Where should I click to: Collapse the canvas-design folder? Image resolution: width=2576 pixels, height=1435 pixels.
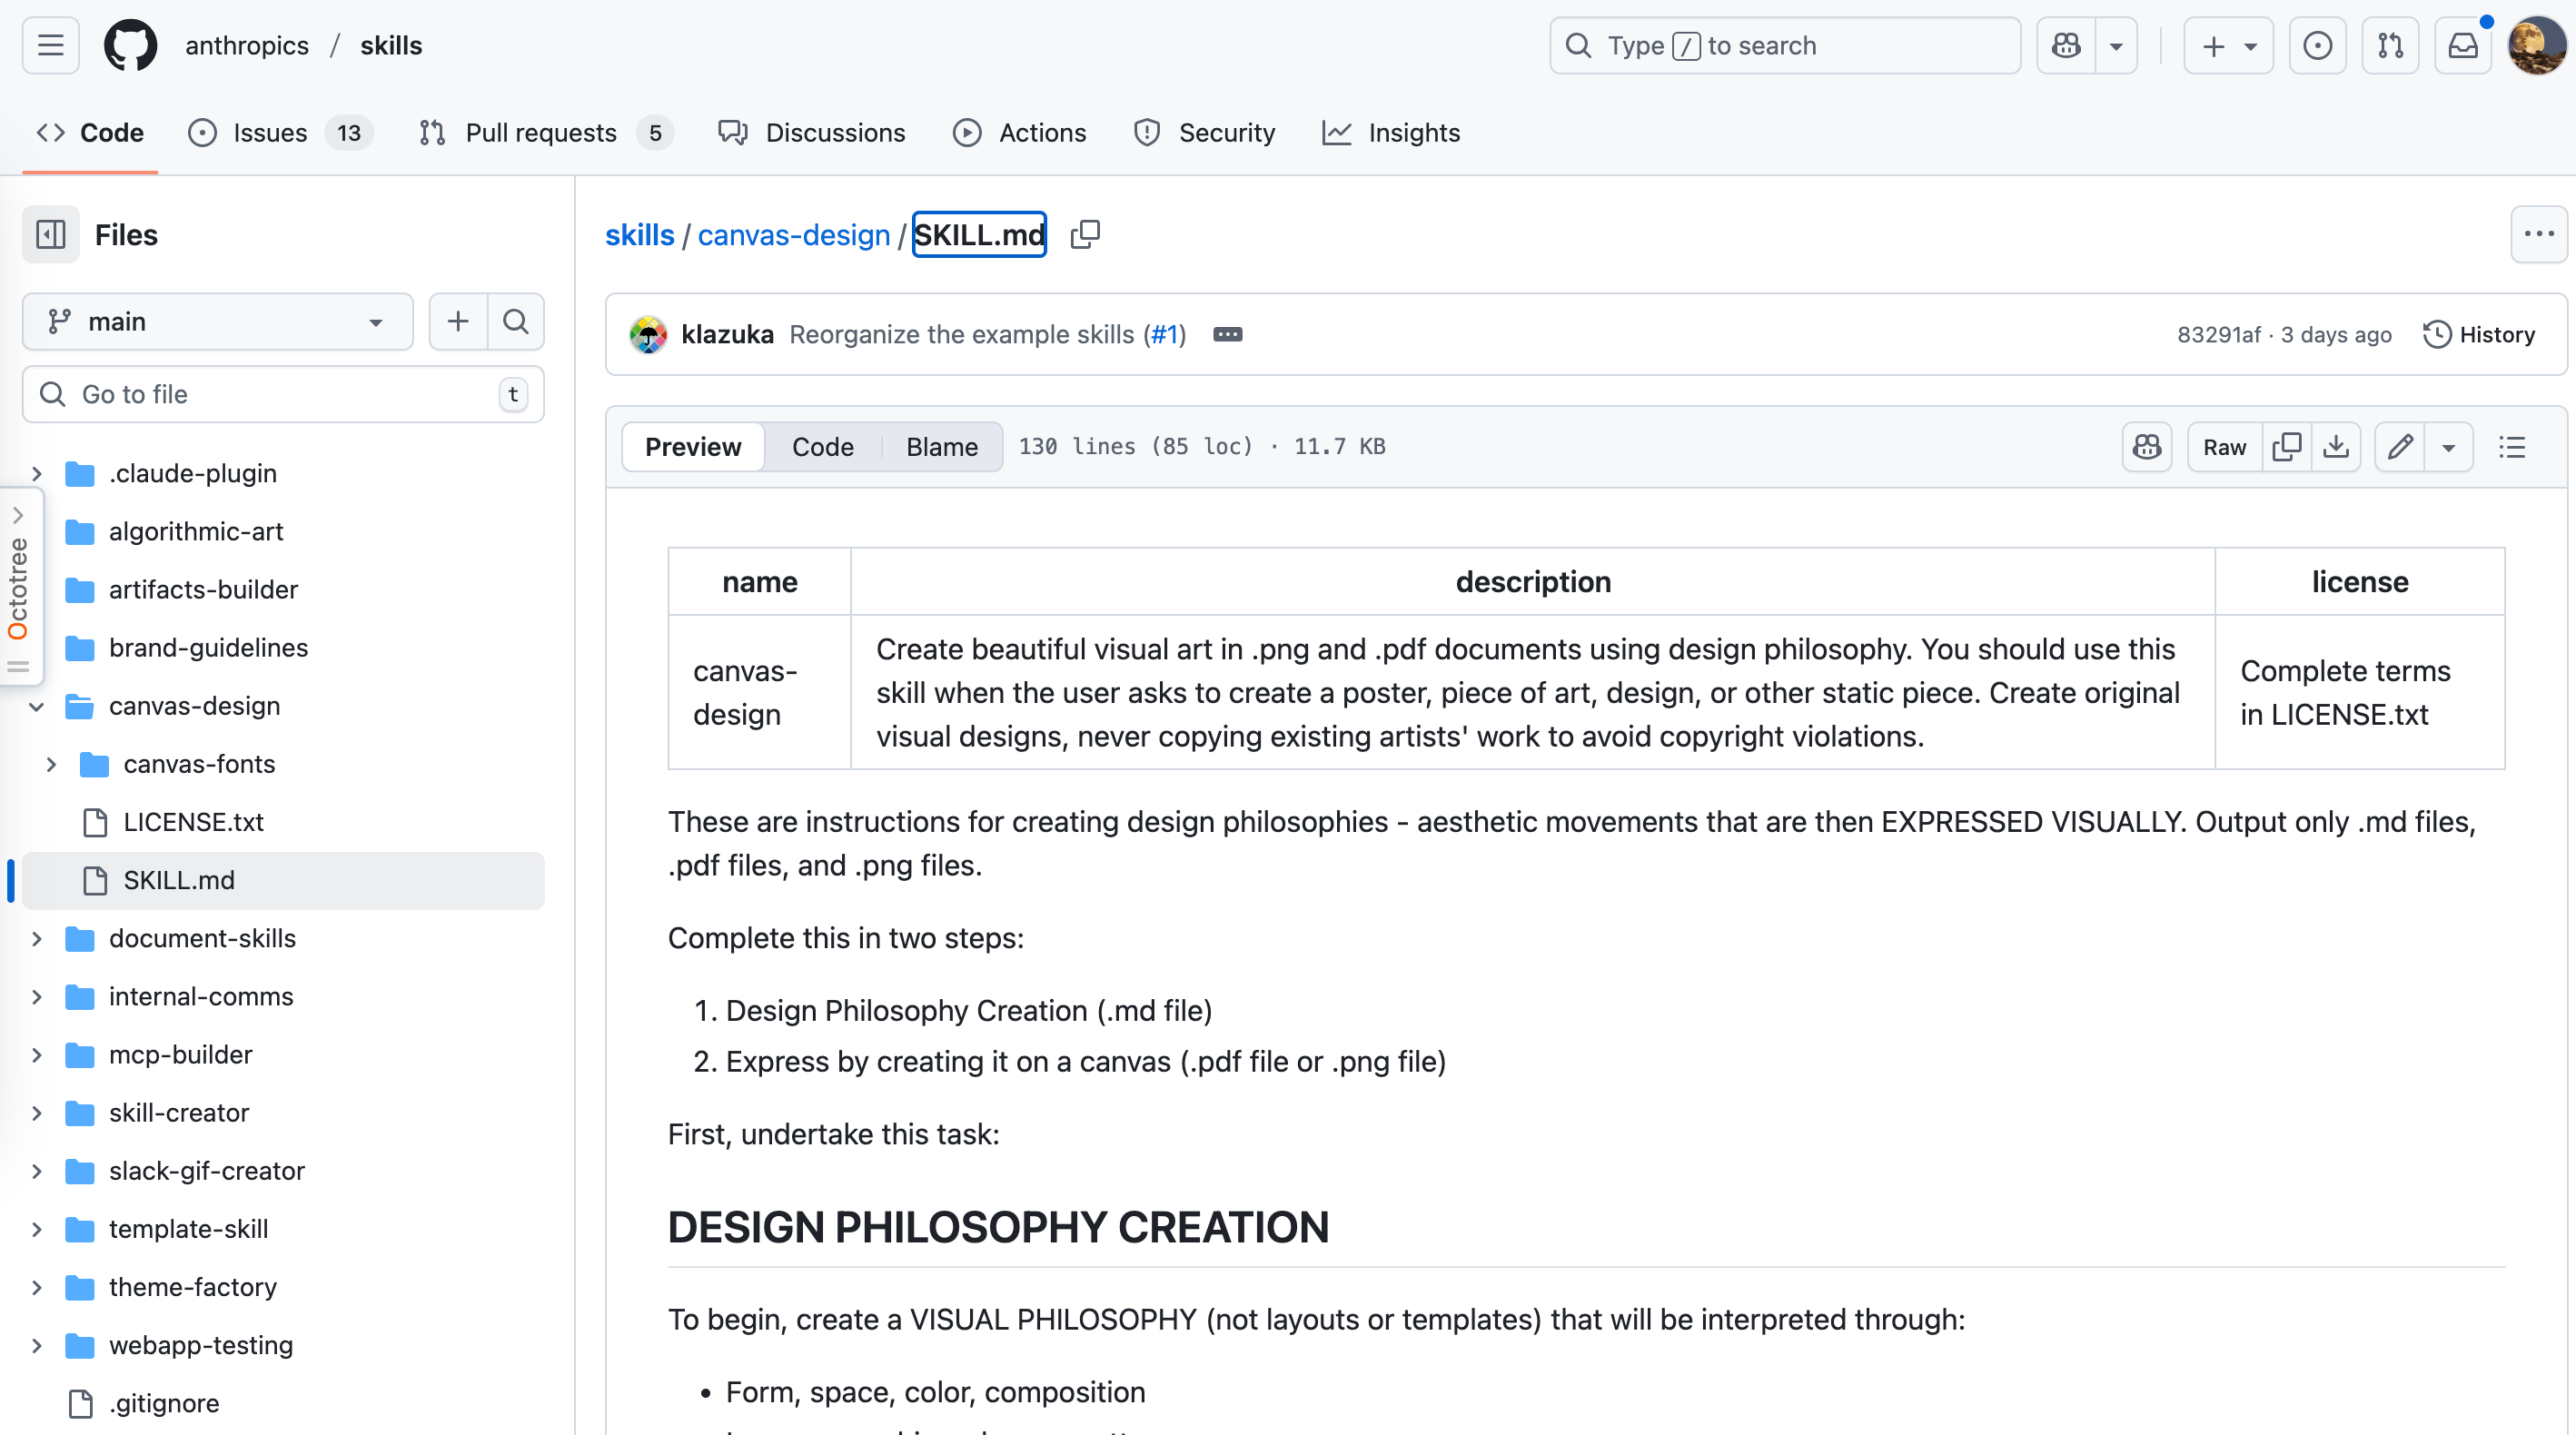pyautogui.click(x=37, y=706)
